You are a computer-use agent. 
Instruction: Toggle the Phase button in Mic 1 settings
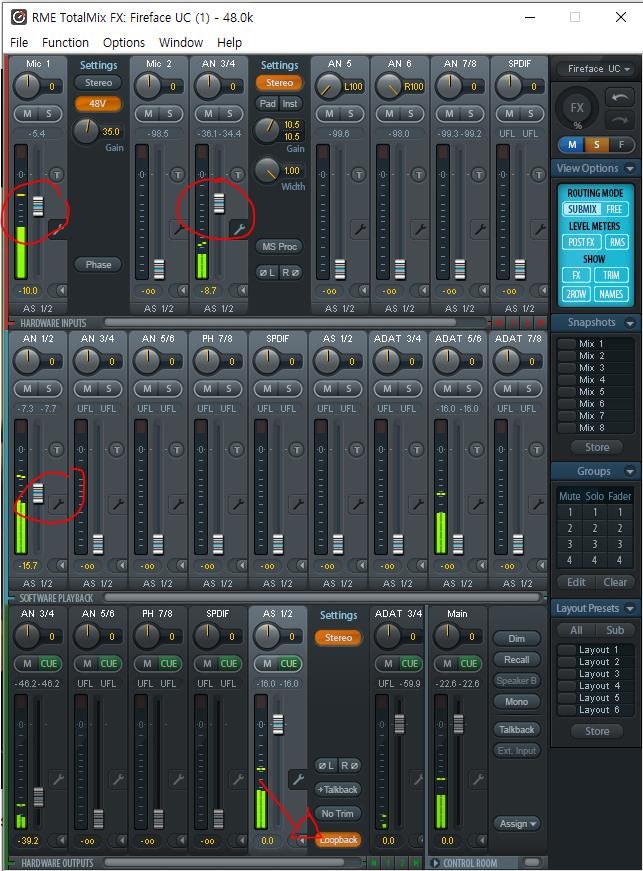click(x=98, y=264)
